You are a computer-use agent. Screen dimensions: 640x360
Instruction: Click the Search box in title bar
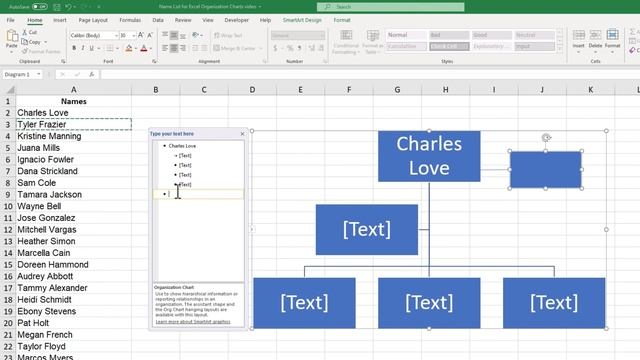391,7
